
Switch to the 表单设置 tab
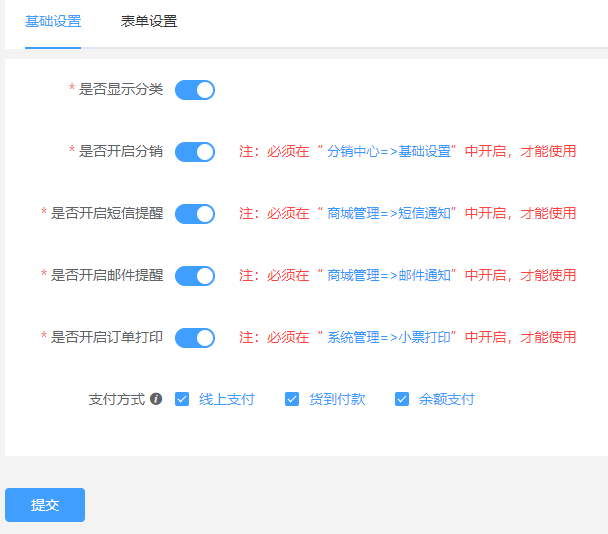click(149, 21)
